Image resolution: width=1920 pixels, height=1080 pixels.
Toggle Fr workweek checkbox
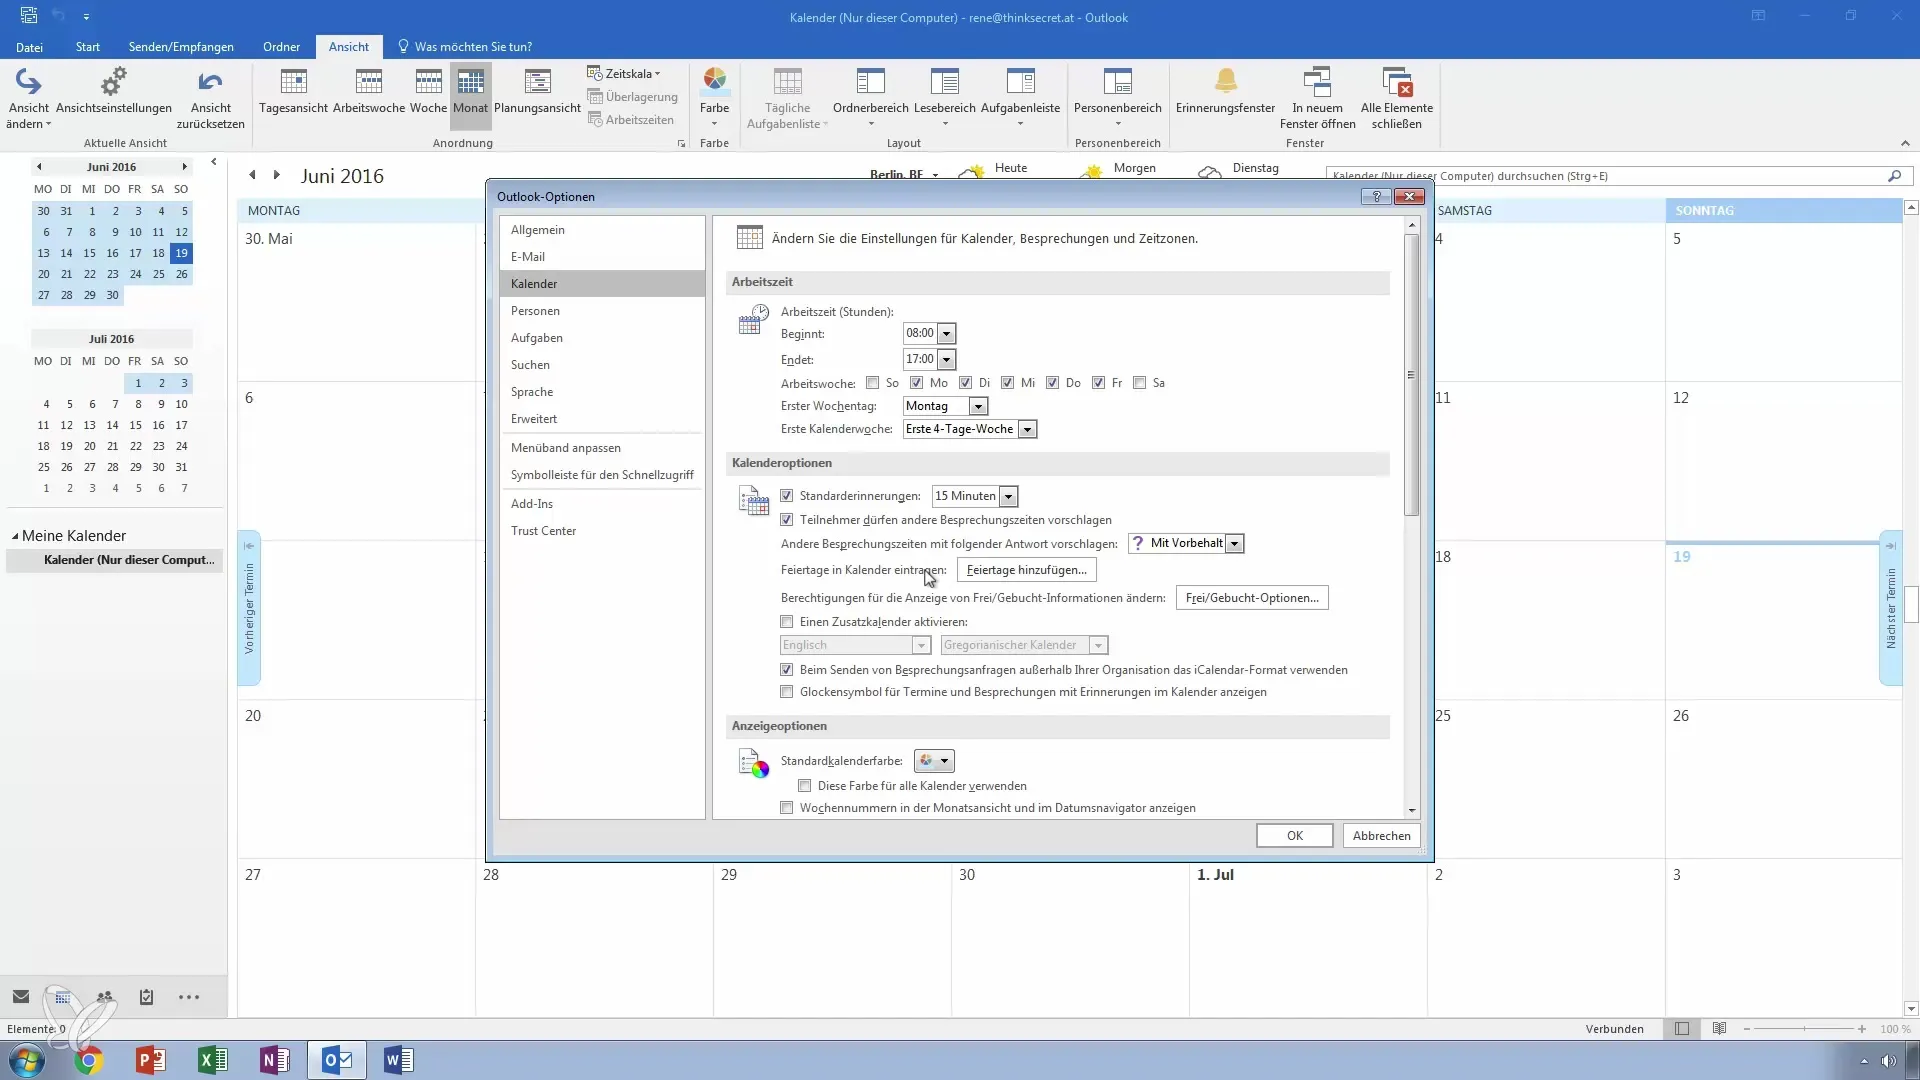coord(1098,383)
